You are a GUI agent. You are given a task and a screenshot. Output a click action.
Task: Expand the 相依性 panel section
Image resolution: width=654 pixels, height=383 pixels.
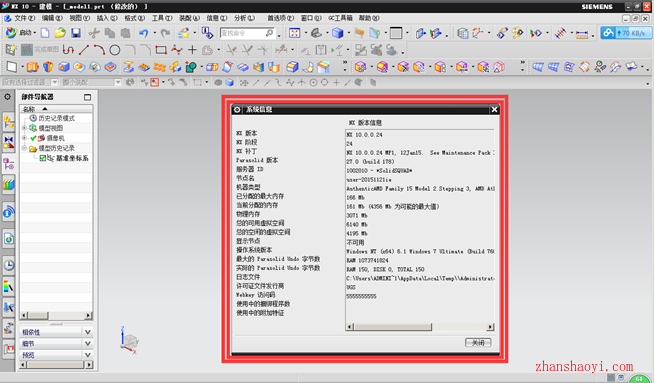click(x=88, y=332)
